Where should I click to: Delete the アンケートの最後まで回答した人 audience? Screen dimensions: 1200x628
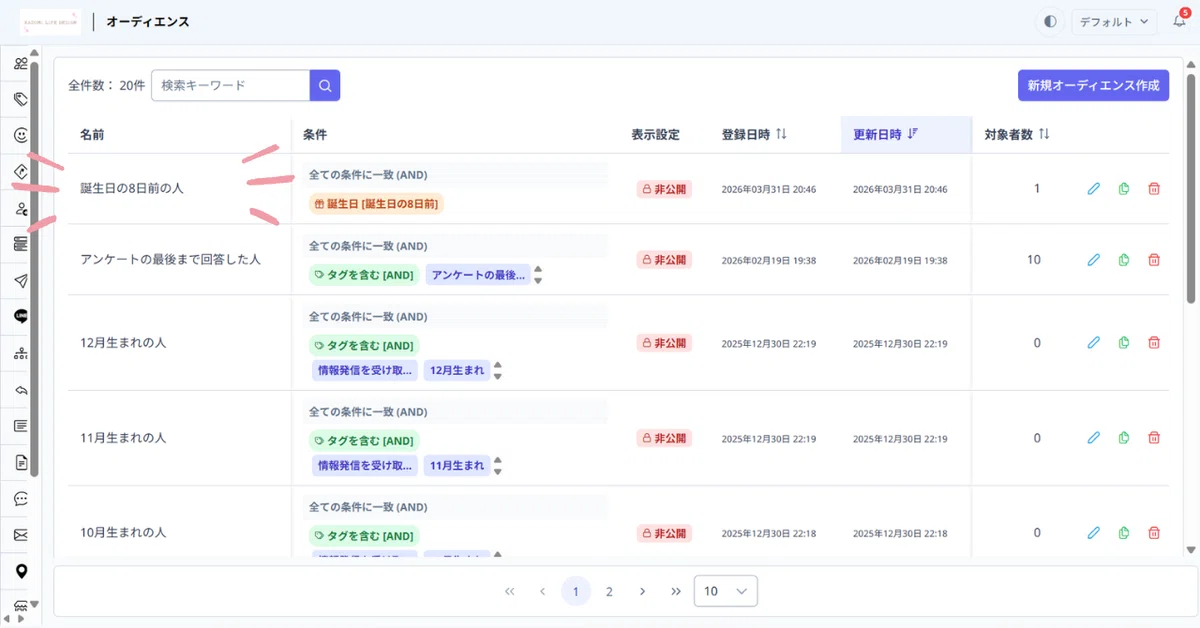click(x=1154, y=259)
